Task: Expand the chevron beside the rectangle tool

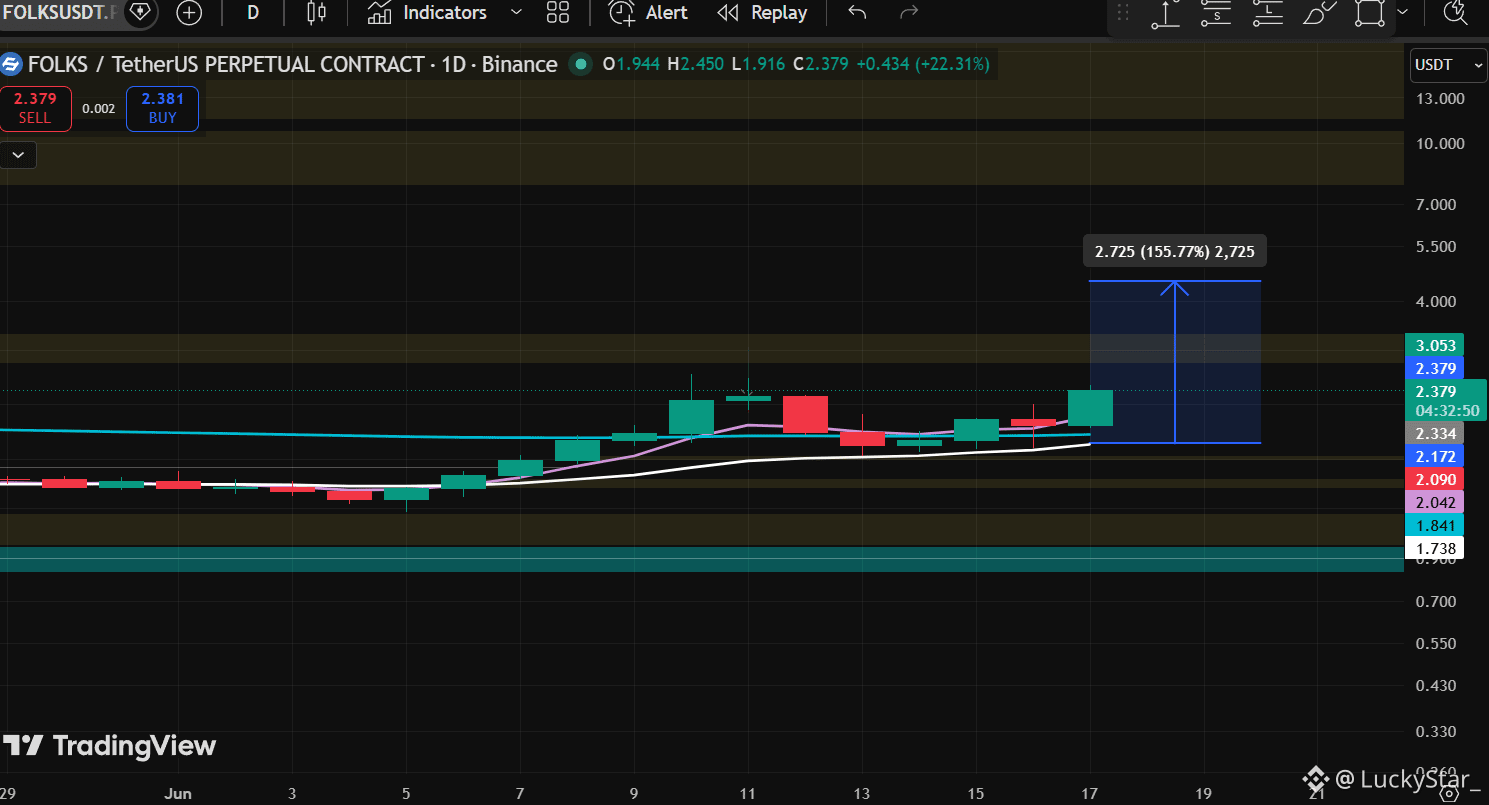Action: click(x=1402, y=13)
